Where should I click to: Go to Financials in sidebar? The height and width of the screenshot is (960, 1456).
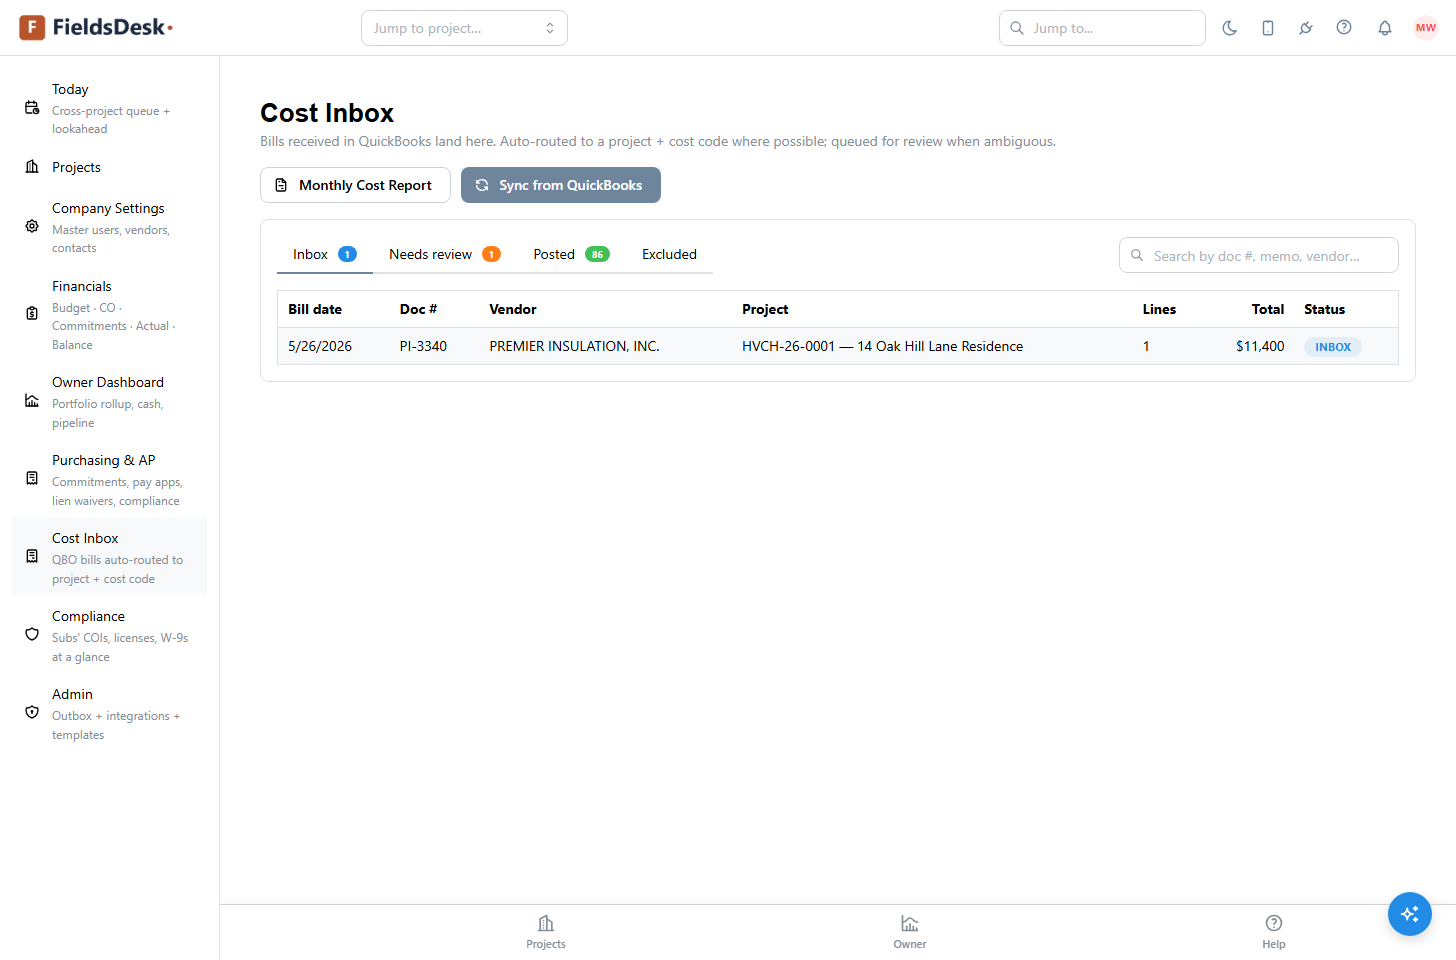coord(109,314)
